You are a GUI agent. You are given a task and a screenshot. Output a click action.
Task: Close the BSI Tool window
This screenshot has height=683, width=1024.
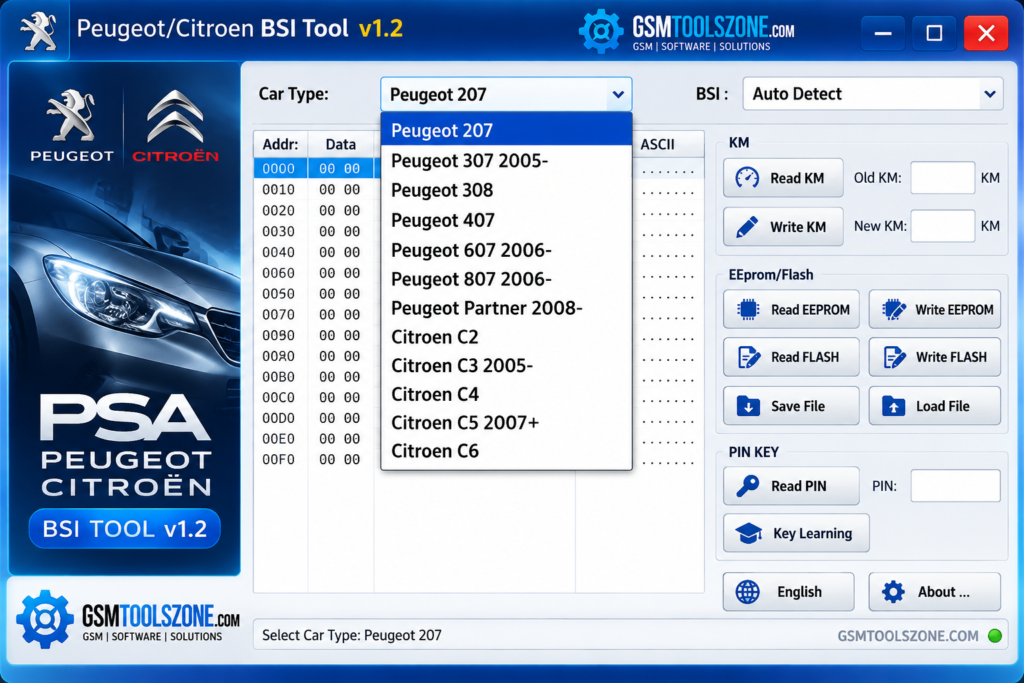point(986,33)
